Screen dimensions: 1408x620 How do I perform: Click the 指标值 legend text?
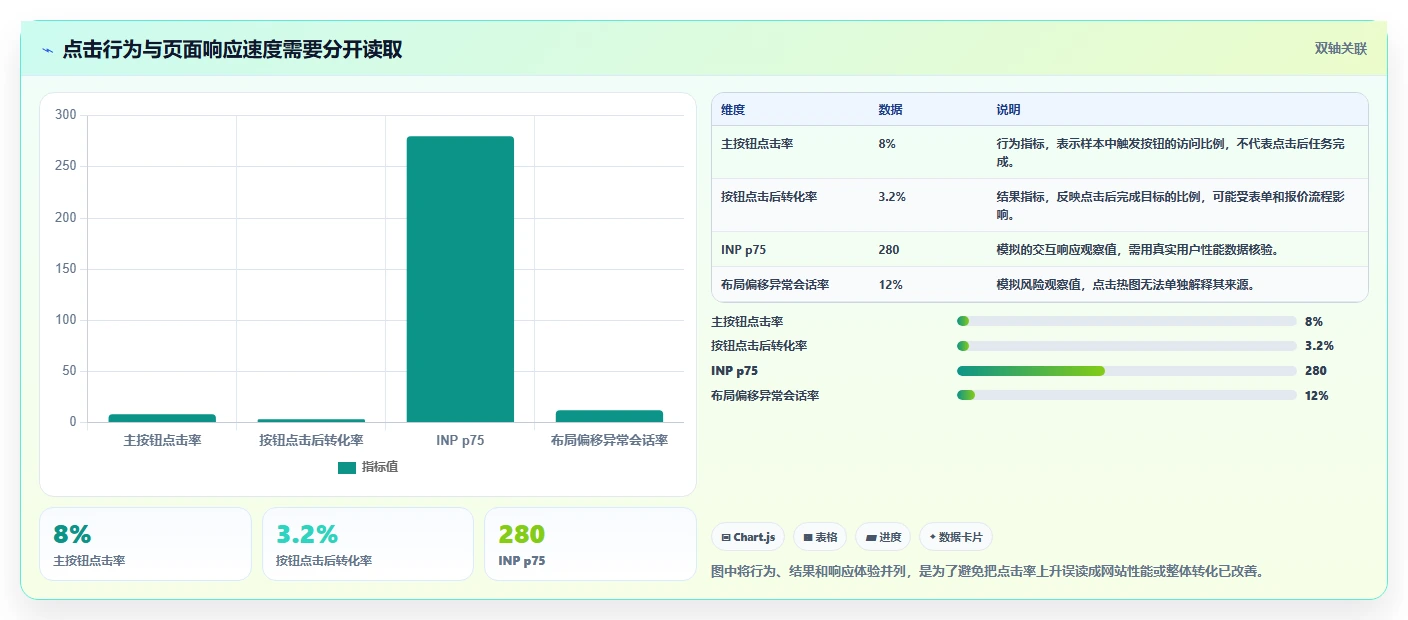(380, 467)
